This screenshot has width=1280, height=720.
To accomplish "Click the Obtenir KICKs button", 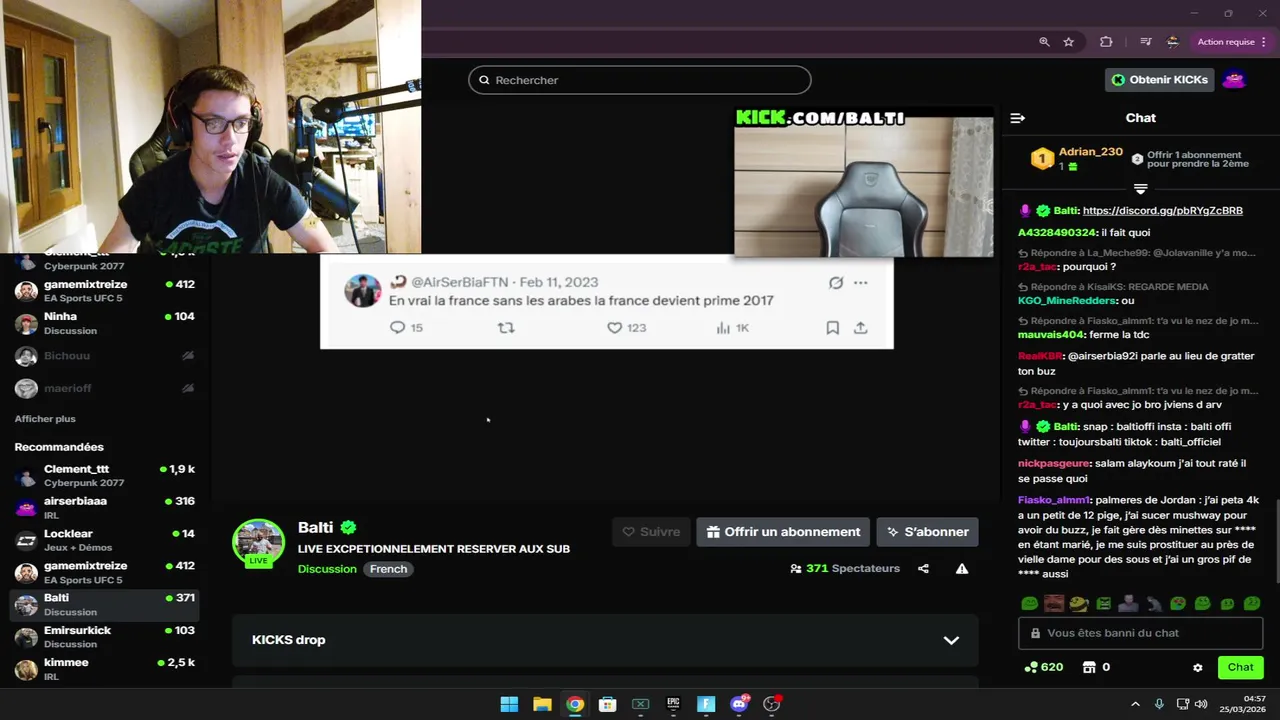I will [1159, 80].
